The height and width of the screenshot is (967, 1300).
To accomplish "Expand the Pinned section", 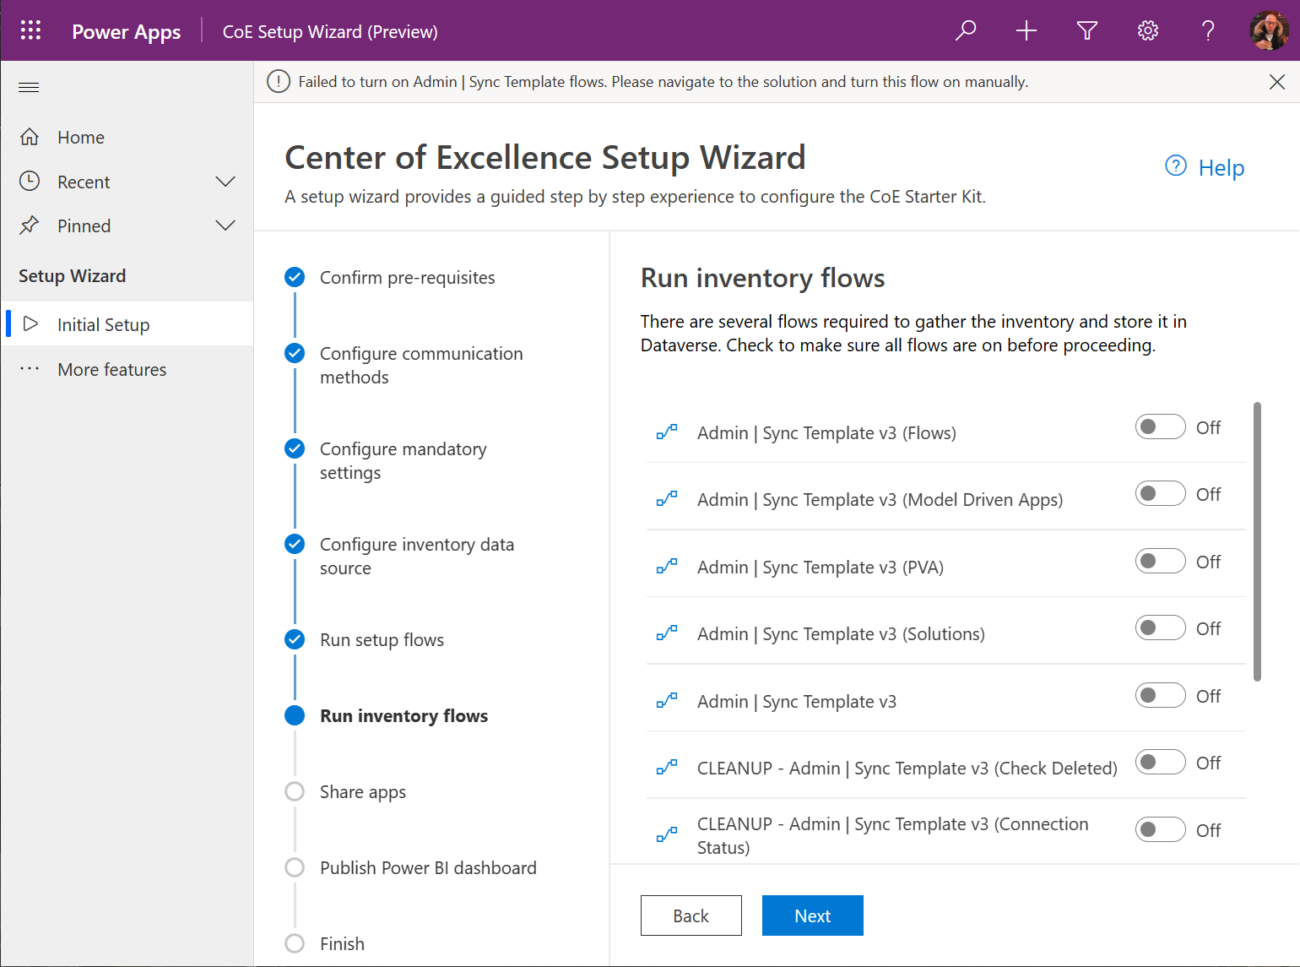I will tap(226, 225).
